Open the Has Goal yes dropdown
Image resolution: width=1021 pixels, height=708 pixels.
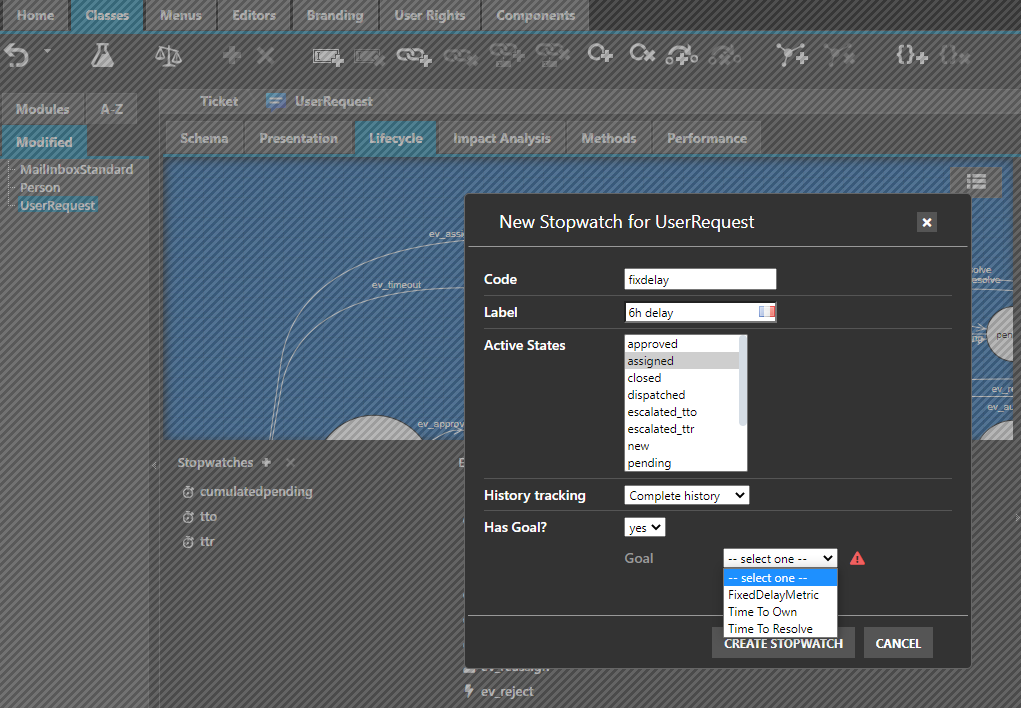click(x=644, y=527)
